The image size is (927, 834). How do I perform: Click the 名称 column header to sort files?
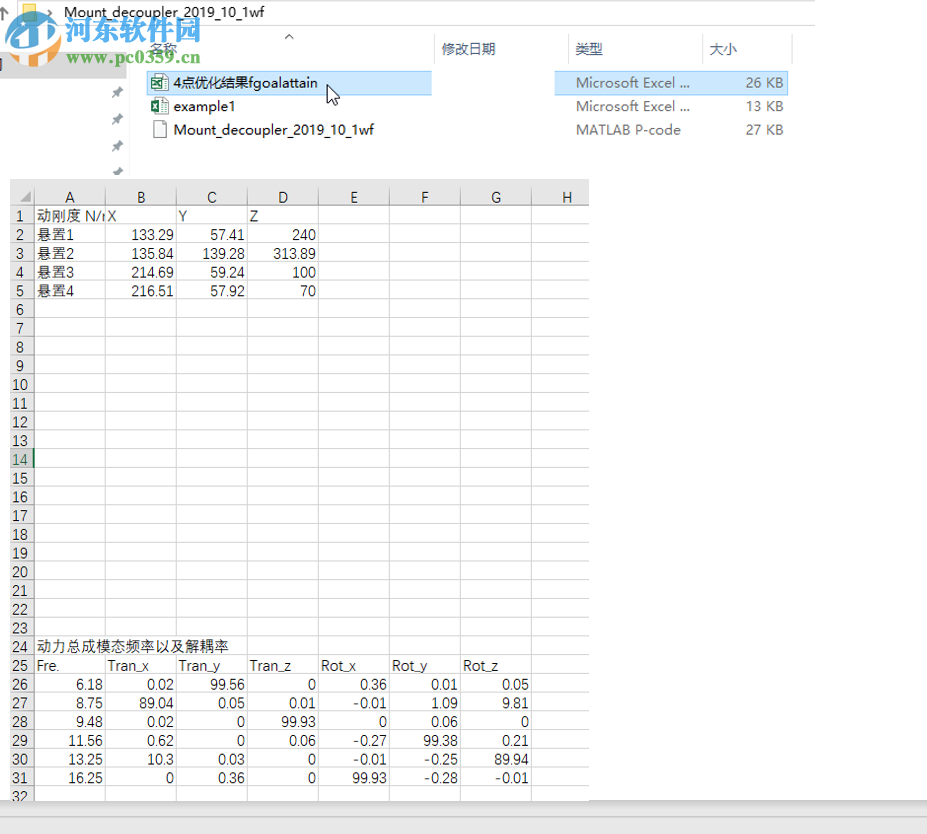tap(165, 48)
